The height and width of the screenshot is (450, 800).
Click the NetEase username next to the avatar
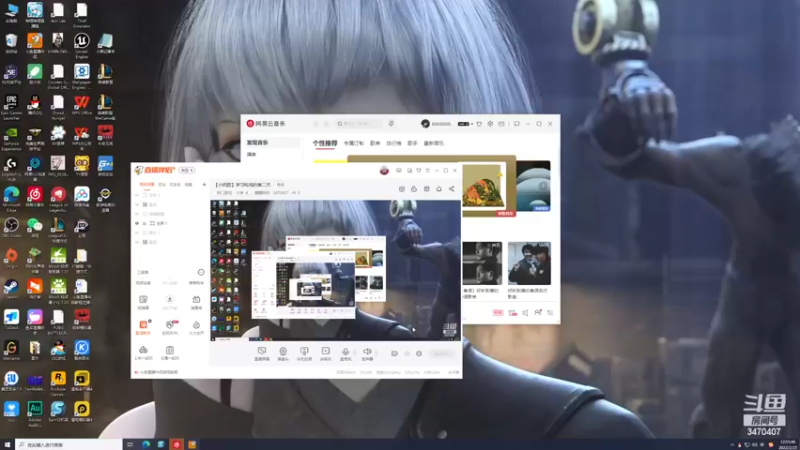pos(442,124)
